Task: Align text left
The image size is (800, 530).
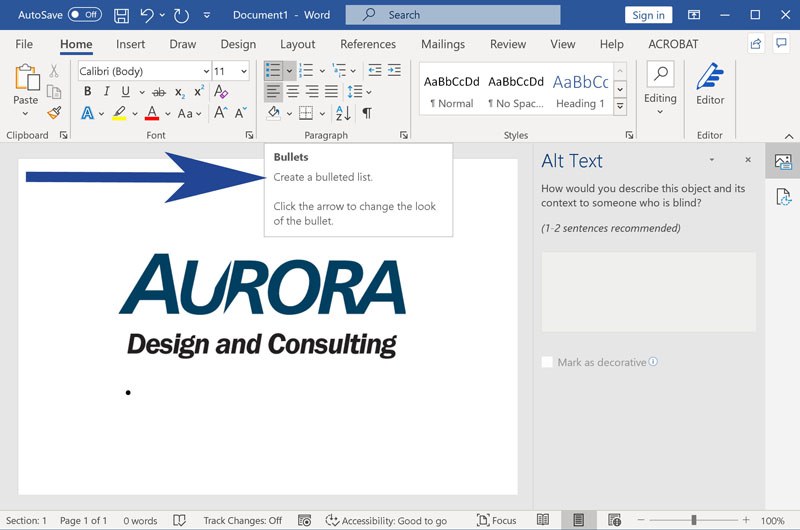Action: click(273, 92)
